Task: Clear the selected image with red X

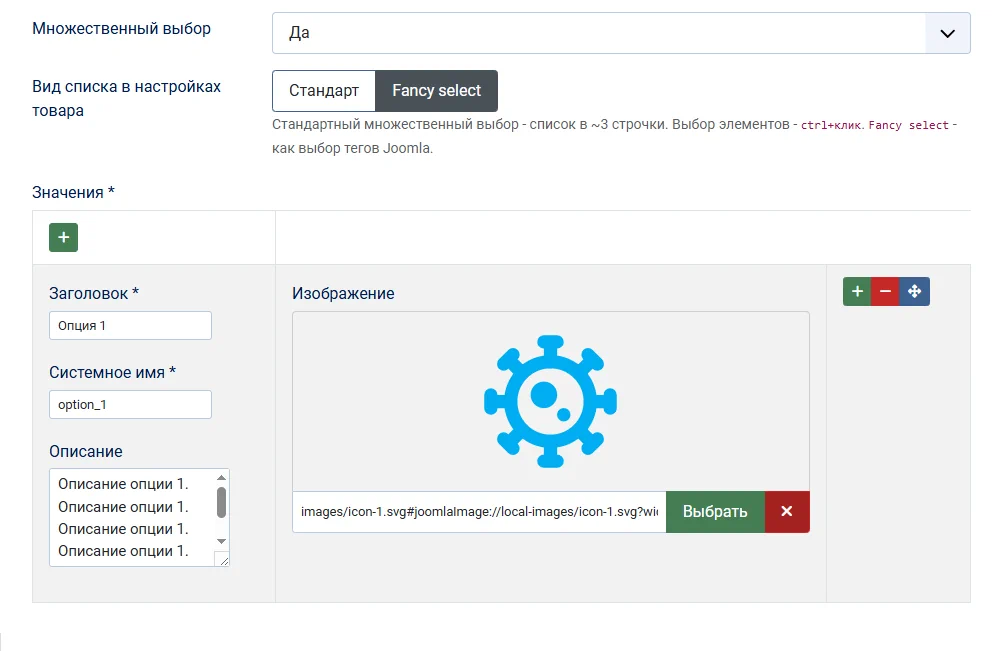Action: click(x=787, y=512)
